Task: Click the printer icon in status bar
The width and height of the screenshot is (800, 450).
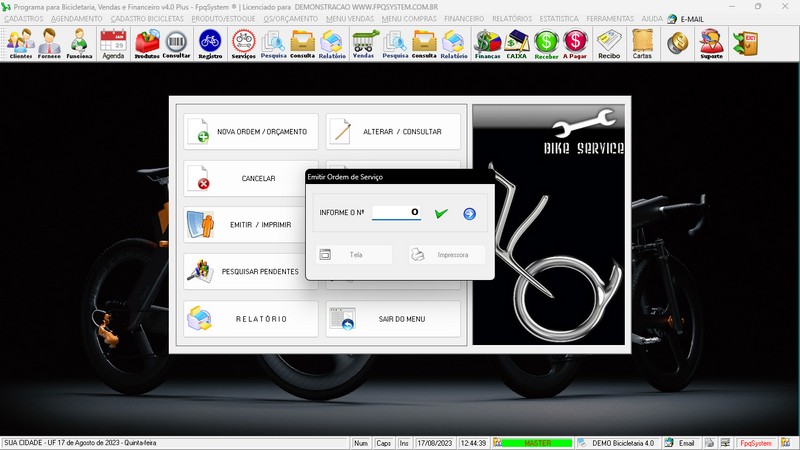Action: (x=709, y=443)
